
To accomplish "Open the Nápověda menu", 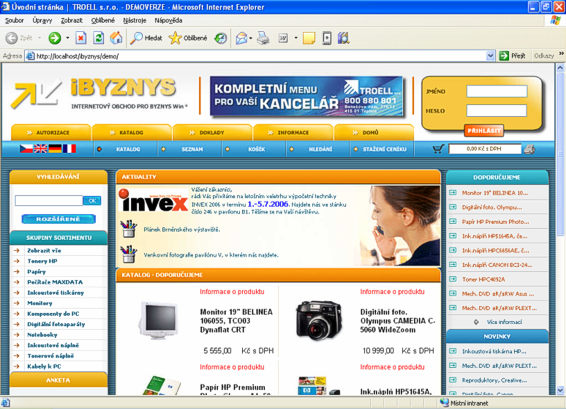I will (168, 21).
